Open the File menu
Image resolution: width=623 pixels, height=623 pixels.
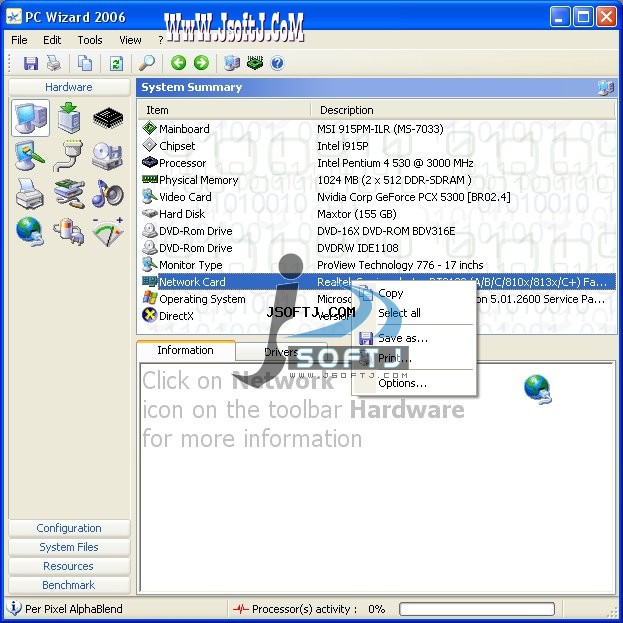19,40
